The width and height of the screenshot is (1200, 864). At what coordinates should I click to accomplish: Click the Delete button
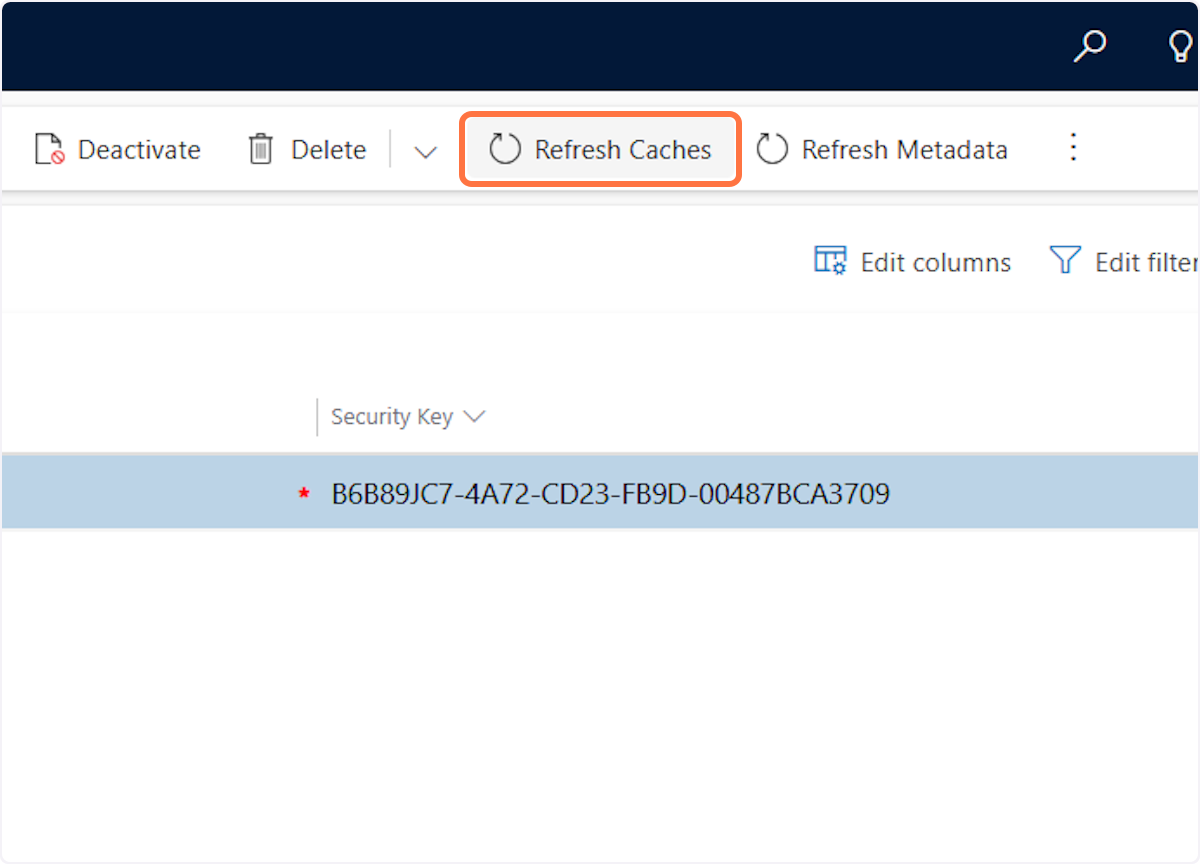tap(307, 148)
